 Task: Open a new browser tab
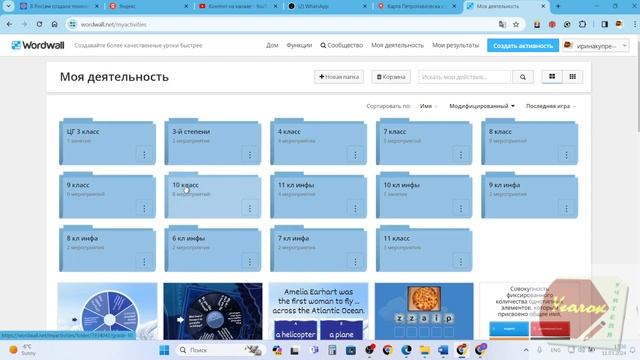pos(558,6)
